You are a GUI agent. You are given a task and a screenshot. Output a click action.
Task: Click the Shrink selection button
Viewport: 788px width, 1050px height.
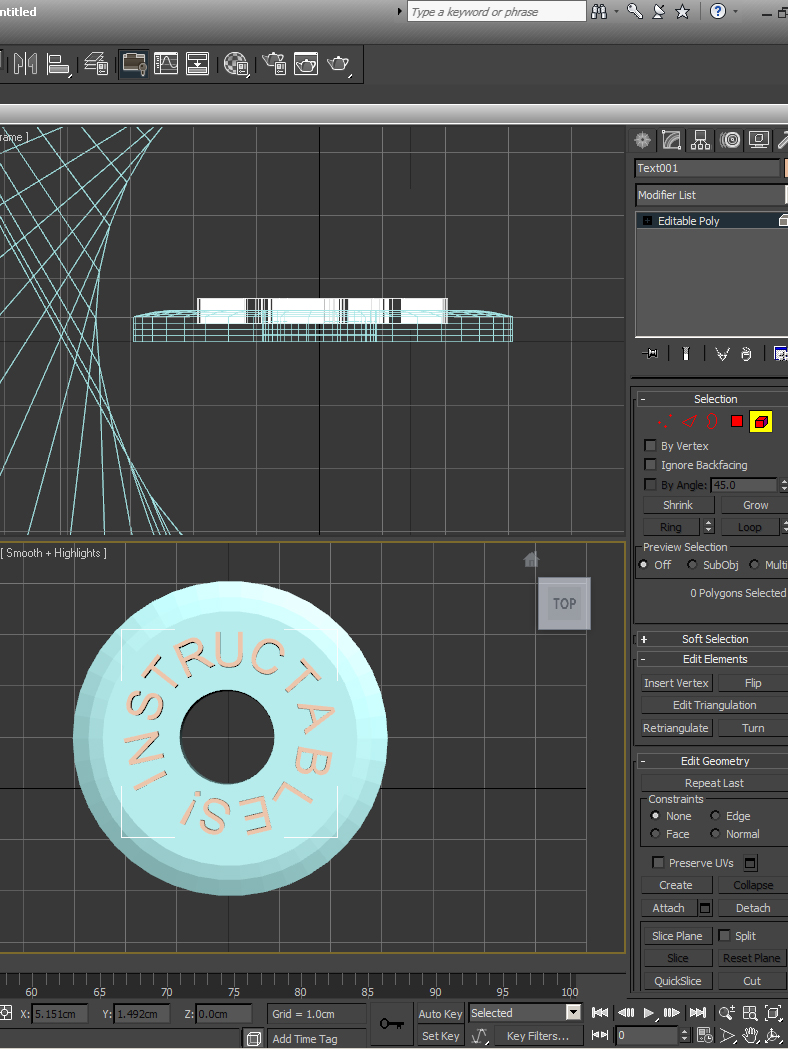678,505
